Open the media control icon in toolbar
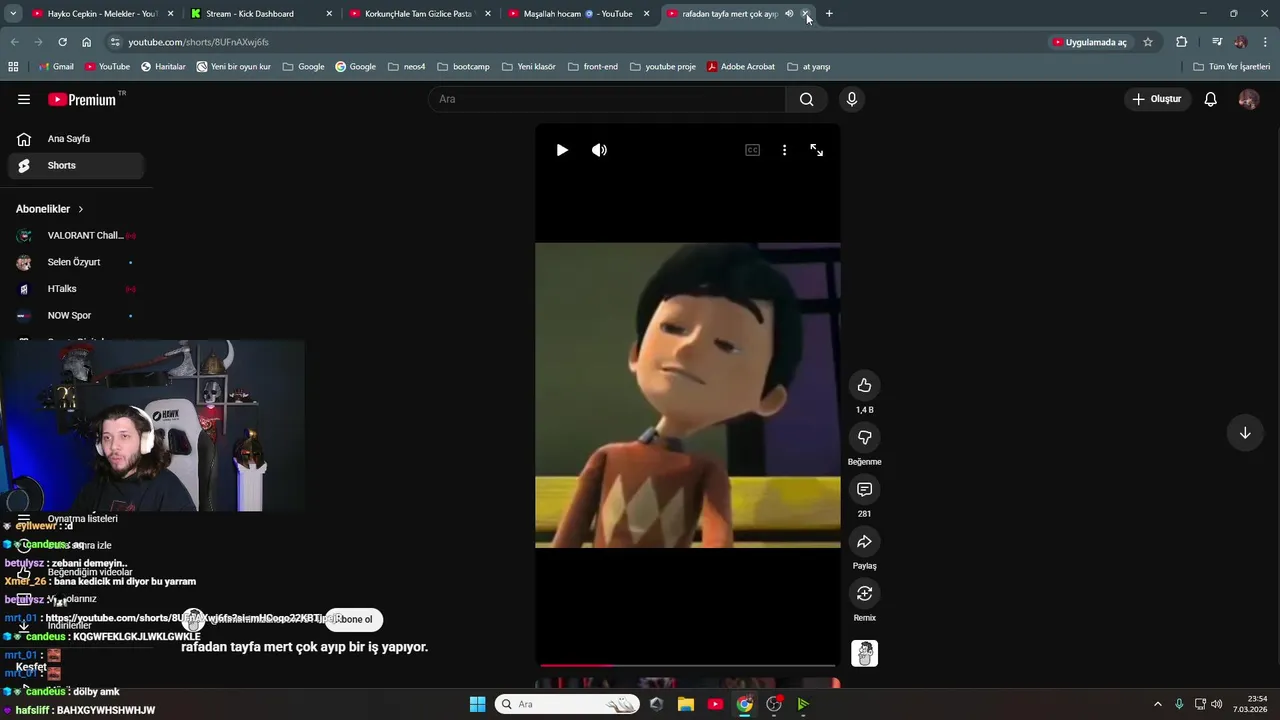The height and width of the screenshot is (720, 1280). [x=1217, y=42]
